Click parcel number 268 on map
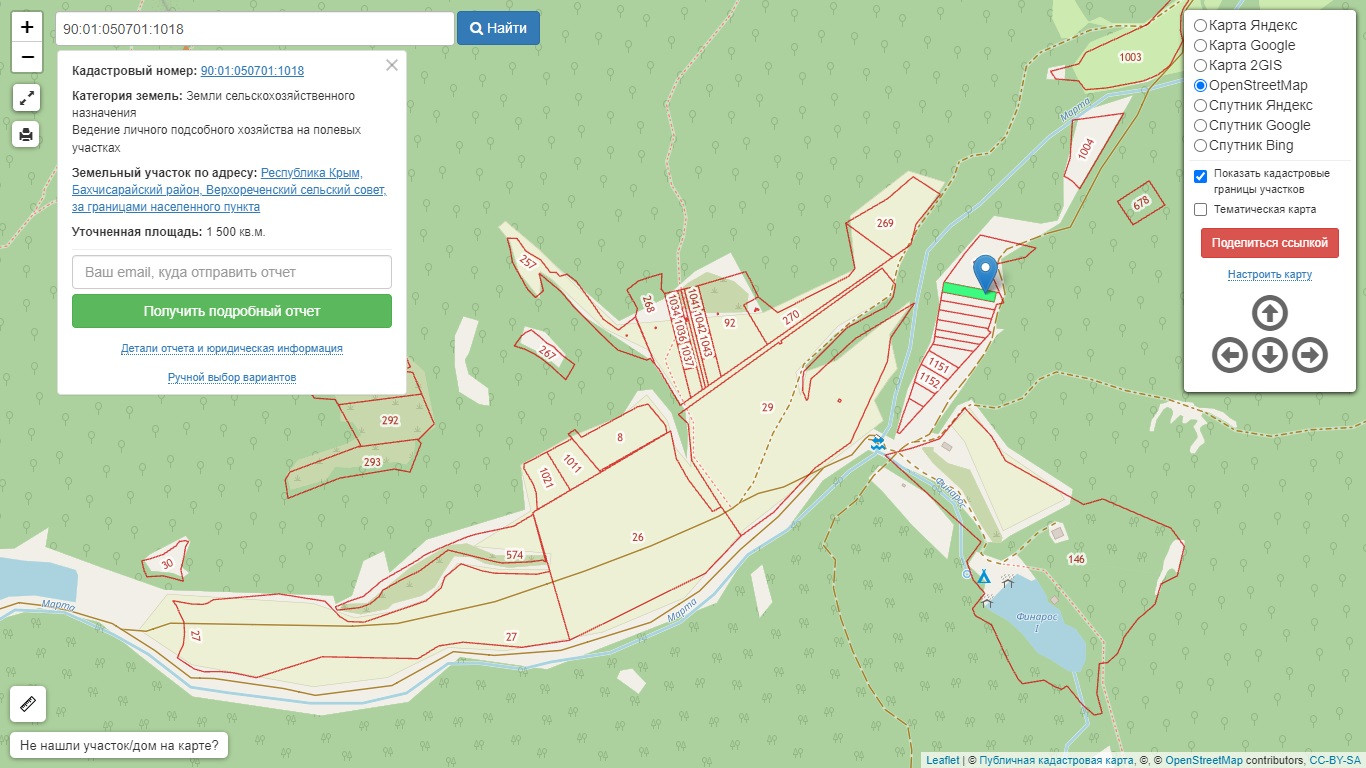The width and height of the screenshot is (1366, 768). 648,302
